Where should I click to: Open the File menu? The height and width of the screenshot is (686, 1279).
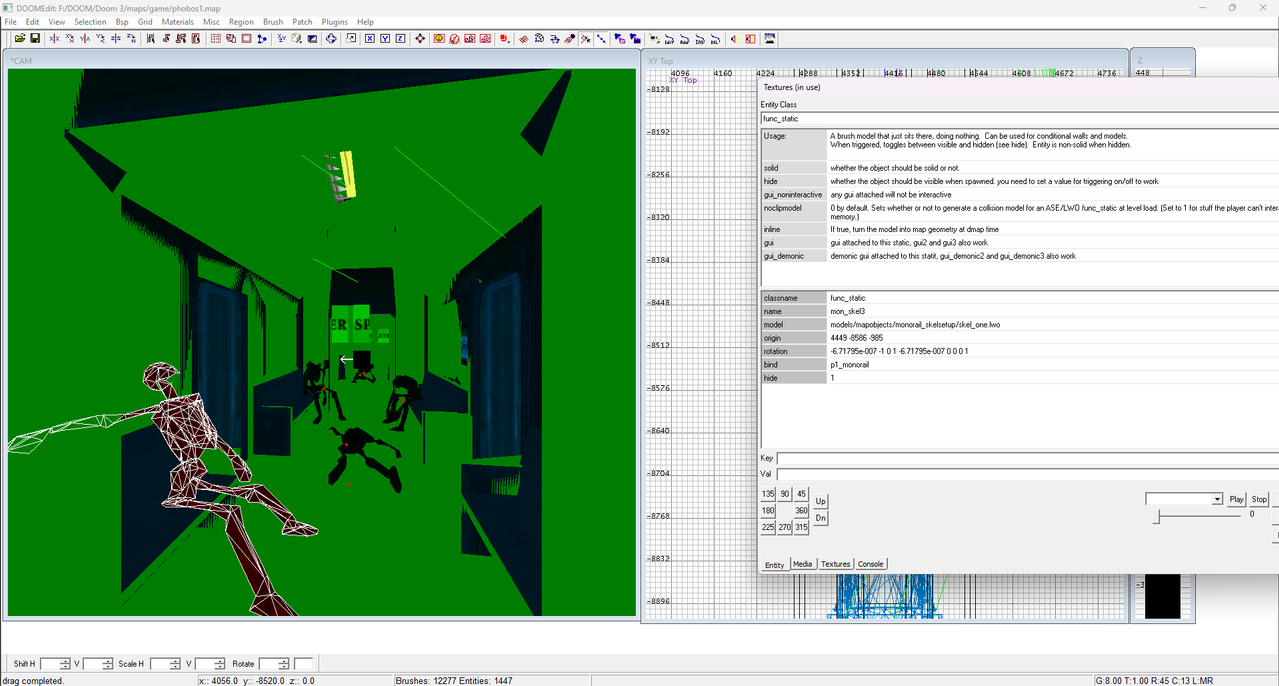[11, 22]
